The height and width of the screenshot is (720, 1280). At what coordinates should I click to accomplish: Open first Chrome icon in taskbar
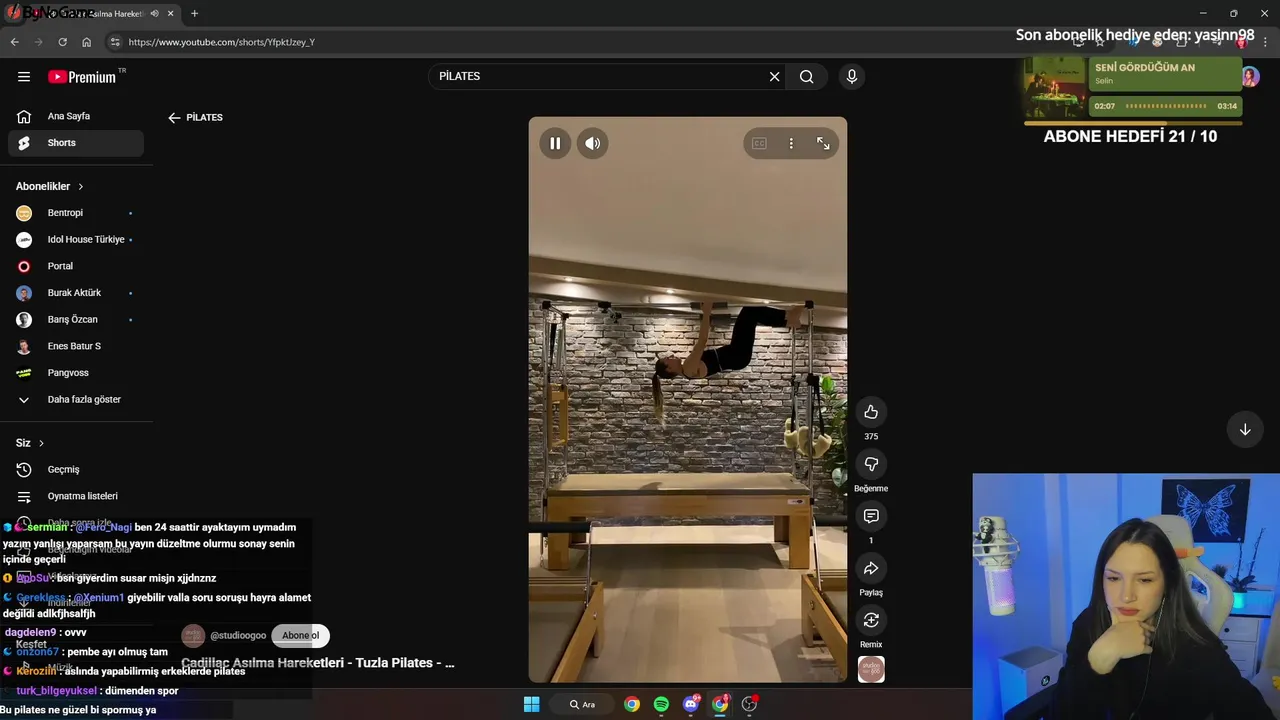coord(632,704)
